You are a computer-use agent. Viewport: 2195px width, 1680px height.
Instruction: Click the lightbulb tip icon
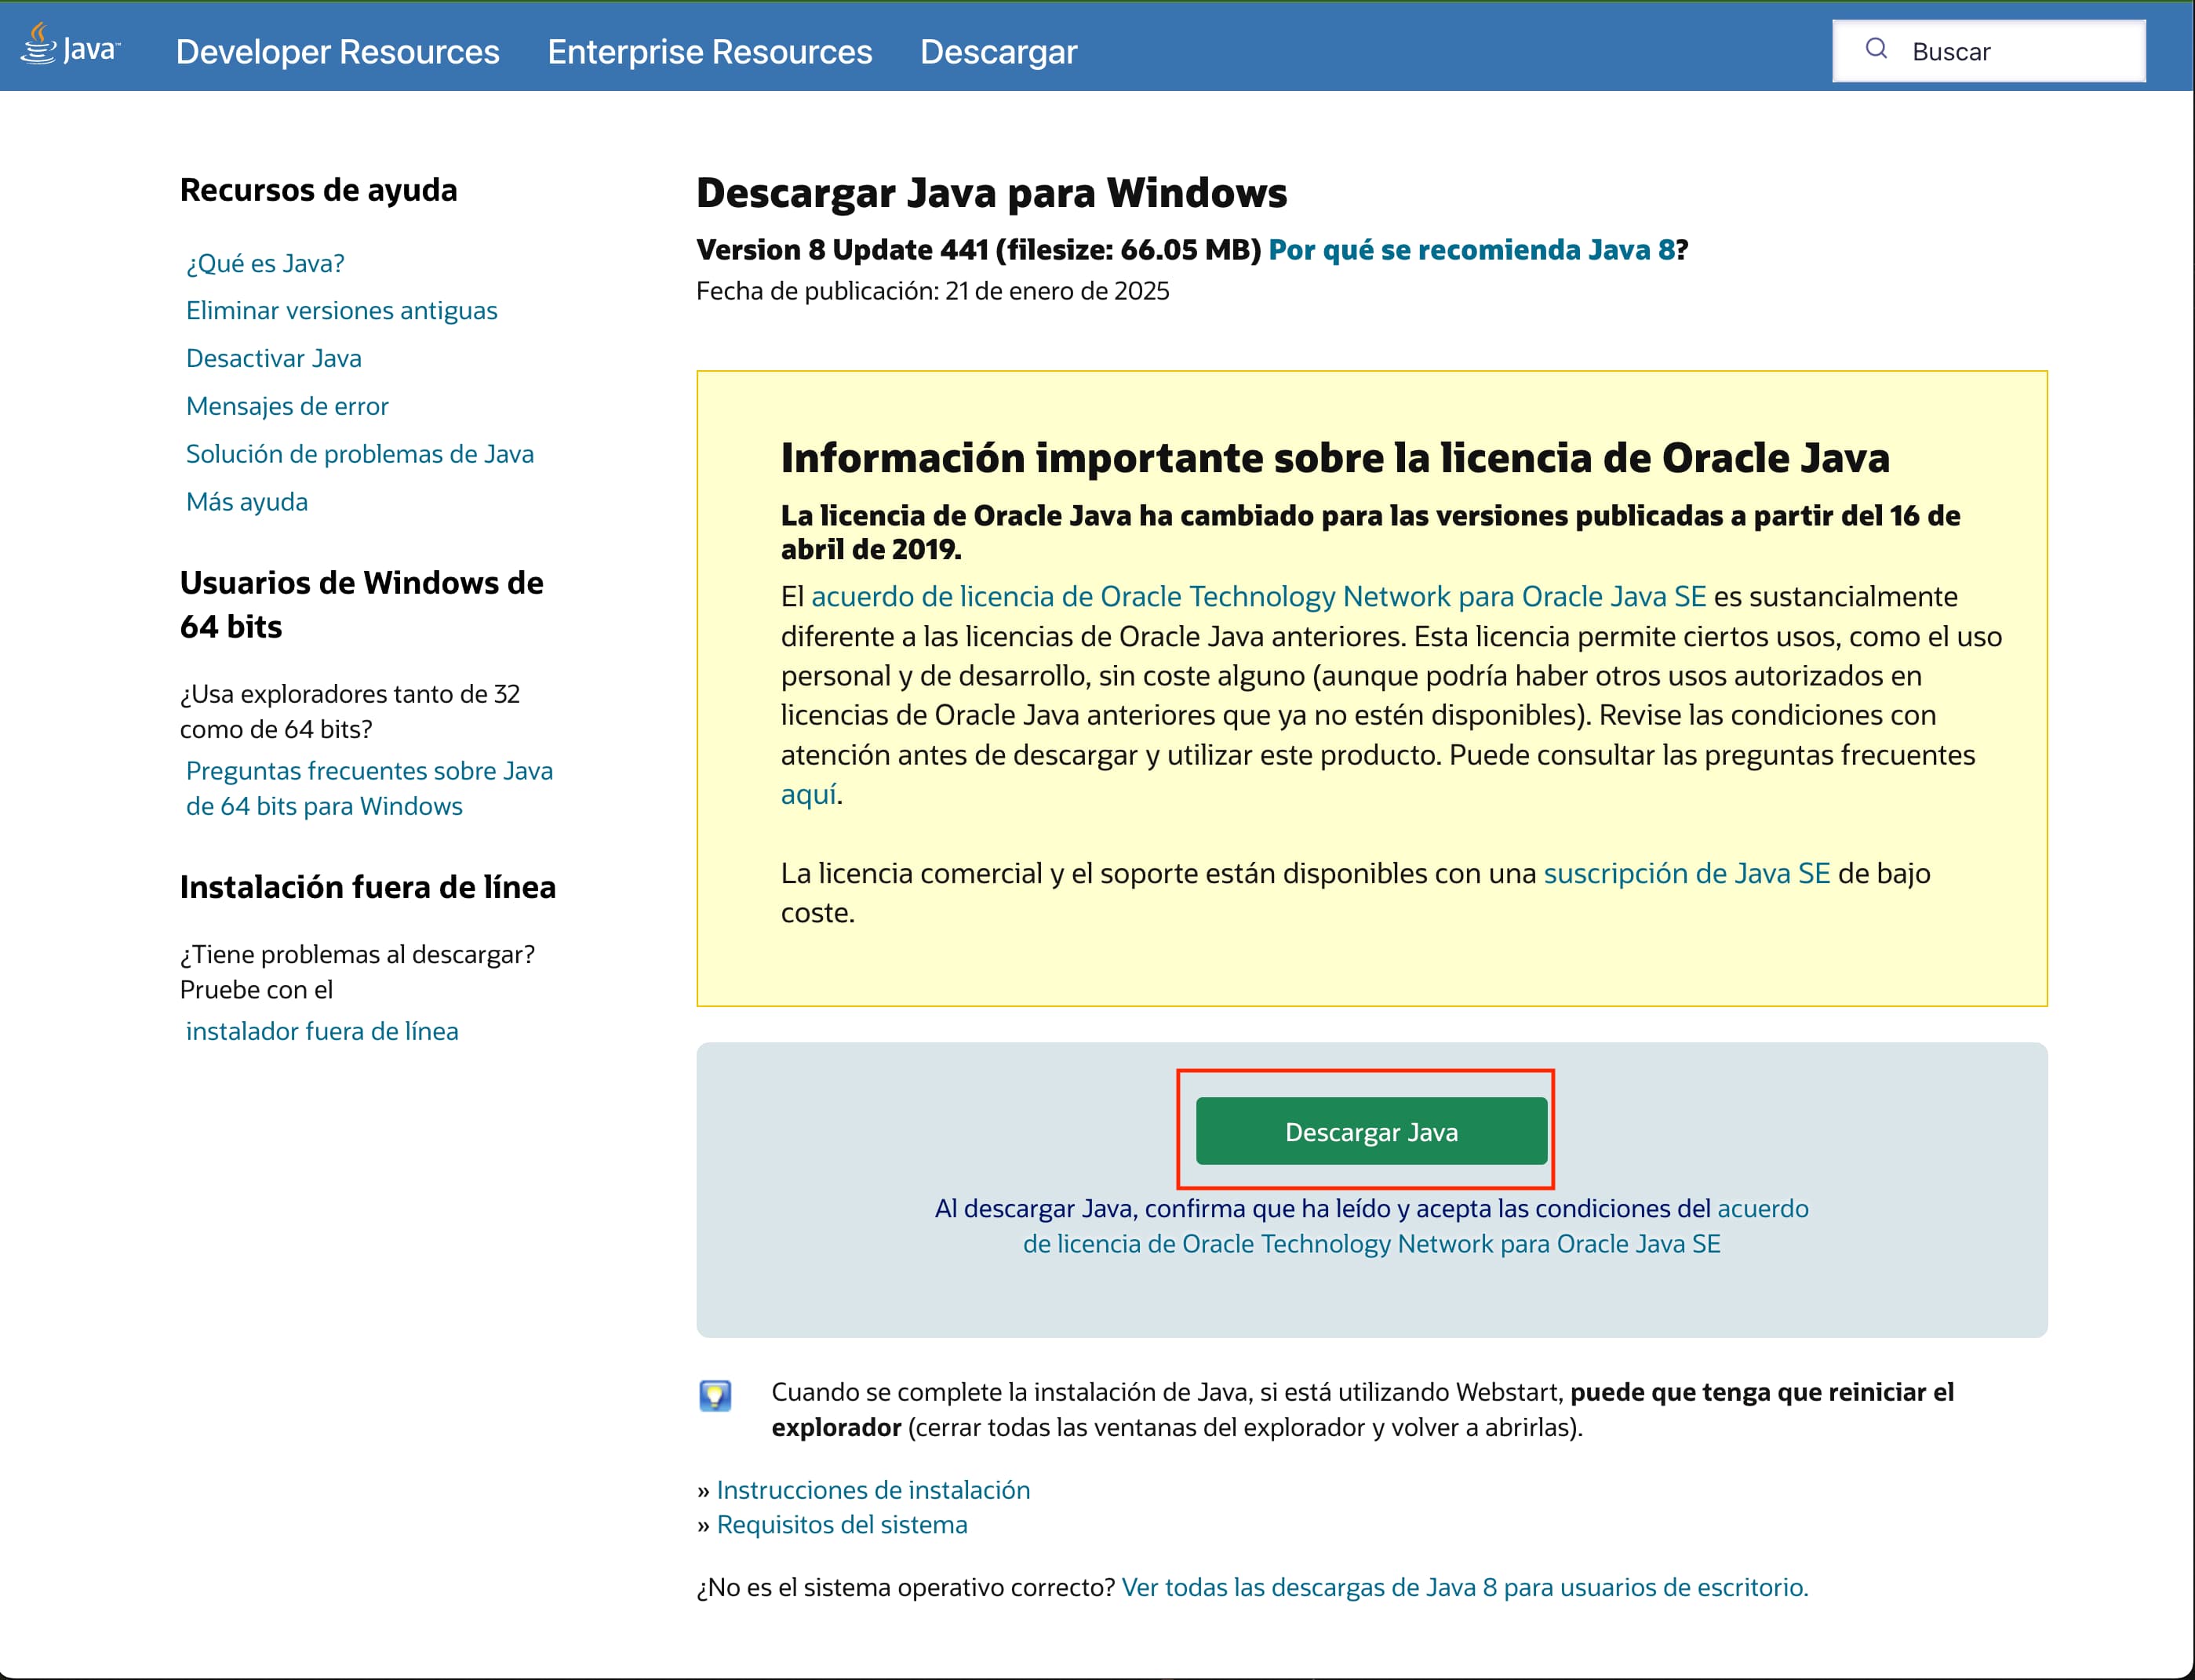click(715, 1395)
